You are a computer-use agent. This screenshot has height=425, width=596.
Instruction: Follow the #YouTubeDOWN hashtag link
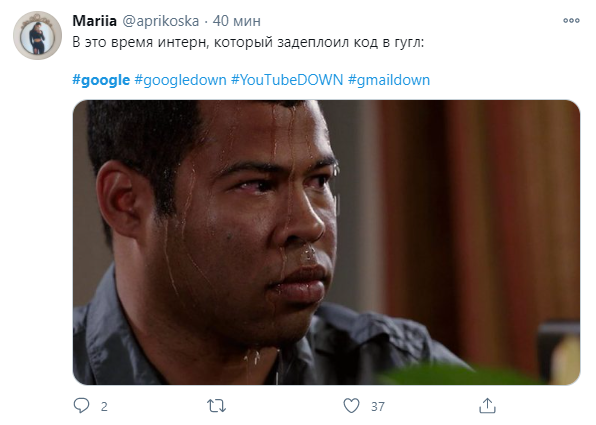point(287,80)
